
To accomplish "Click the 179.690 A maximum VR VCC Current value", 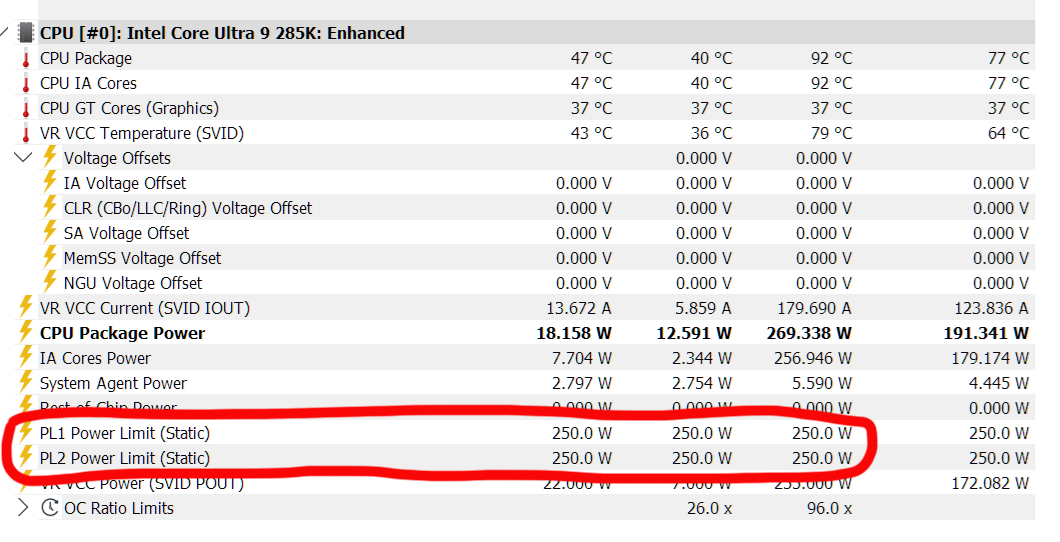I will (815, 309).
